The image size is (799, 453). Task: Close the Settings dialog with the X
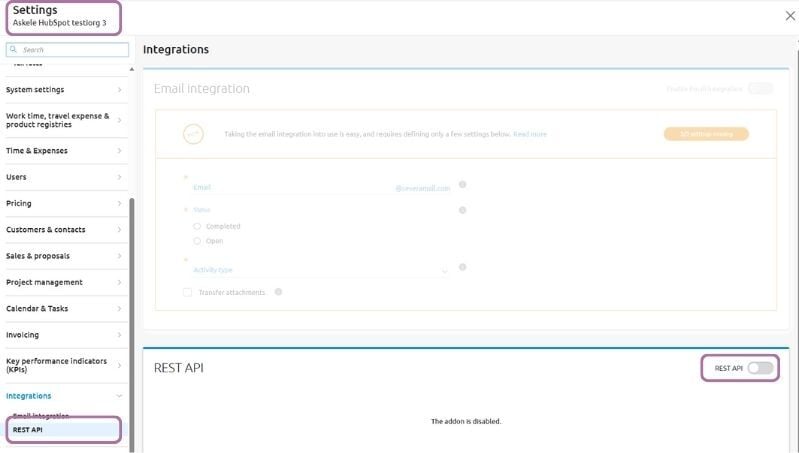click(790, 16)
